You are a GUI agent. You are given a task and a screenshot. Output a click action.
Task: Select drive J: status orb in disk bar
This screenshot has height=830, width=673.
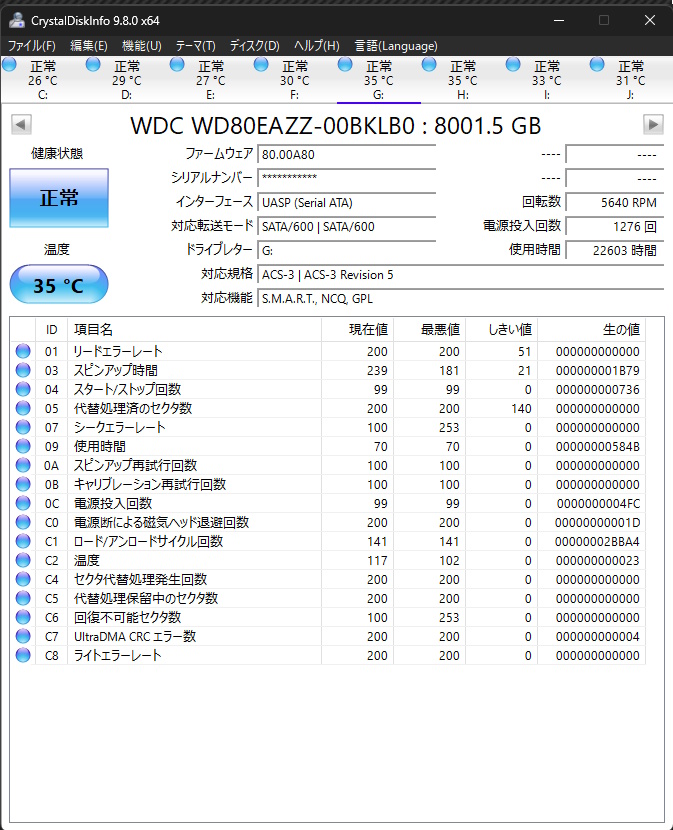598,65
